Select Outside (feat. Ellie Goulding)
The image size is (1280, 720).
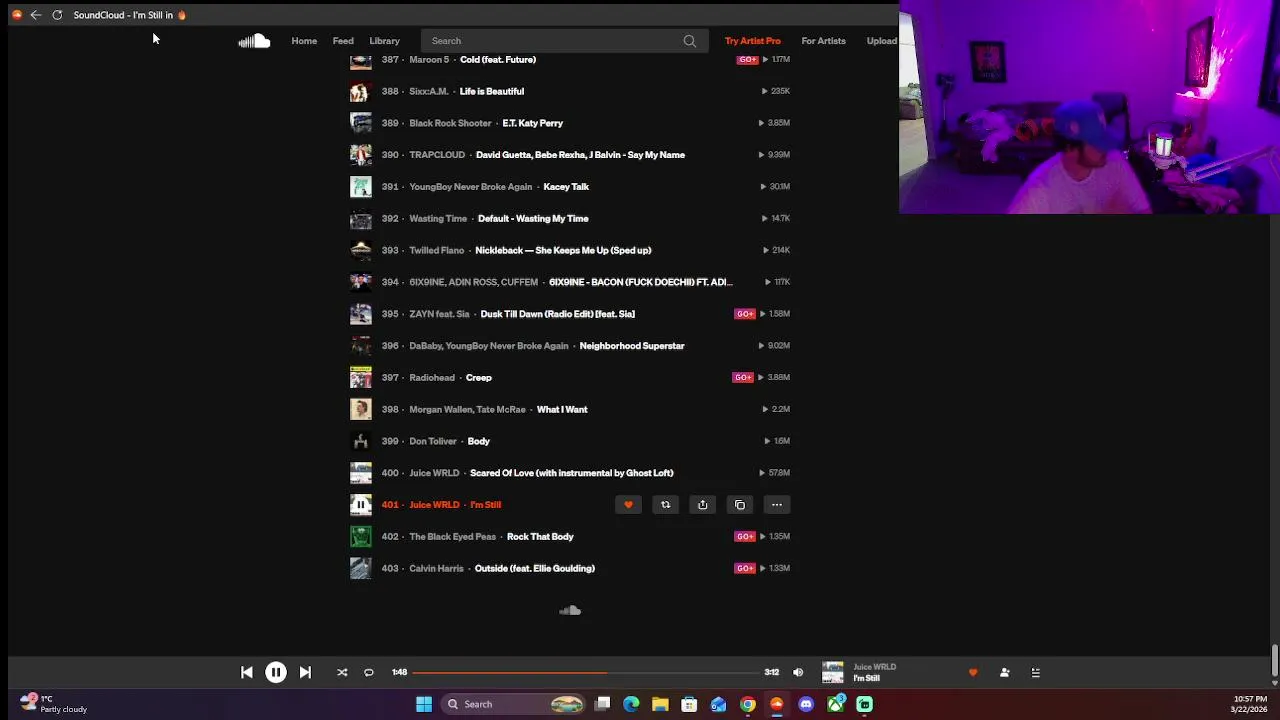click(x=535, y=569)
